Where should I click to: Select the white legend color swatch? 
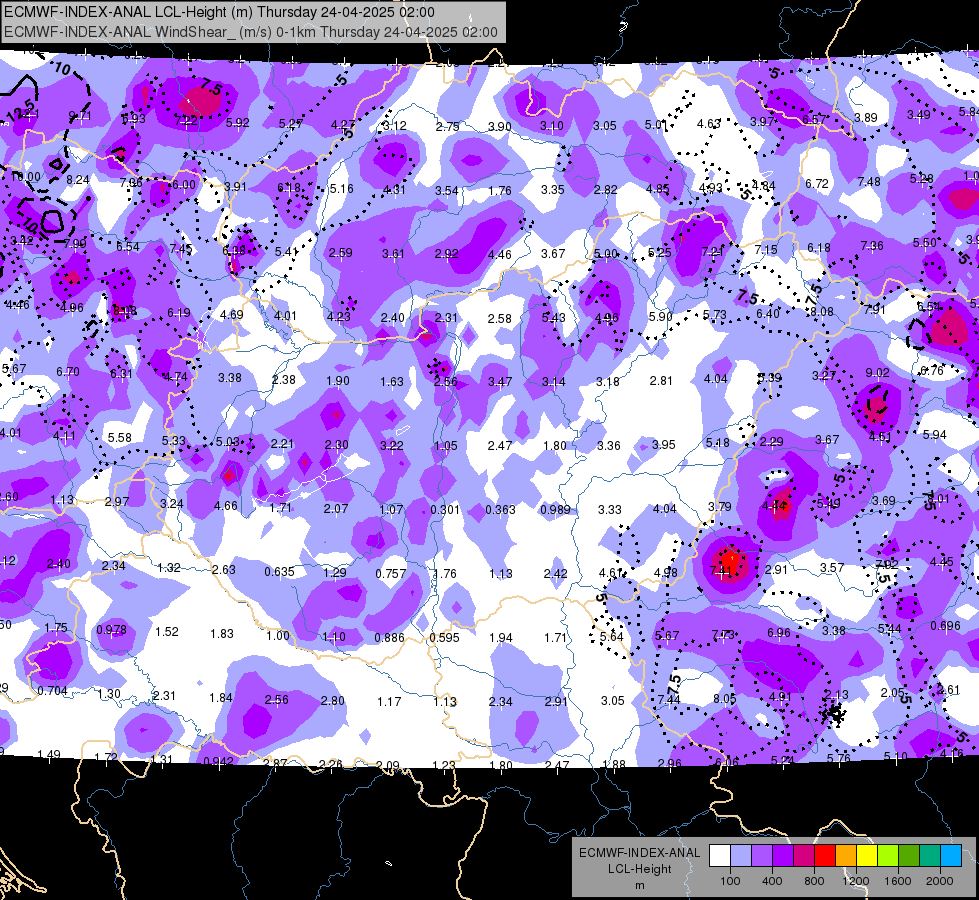pos(719,856)
